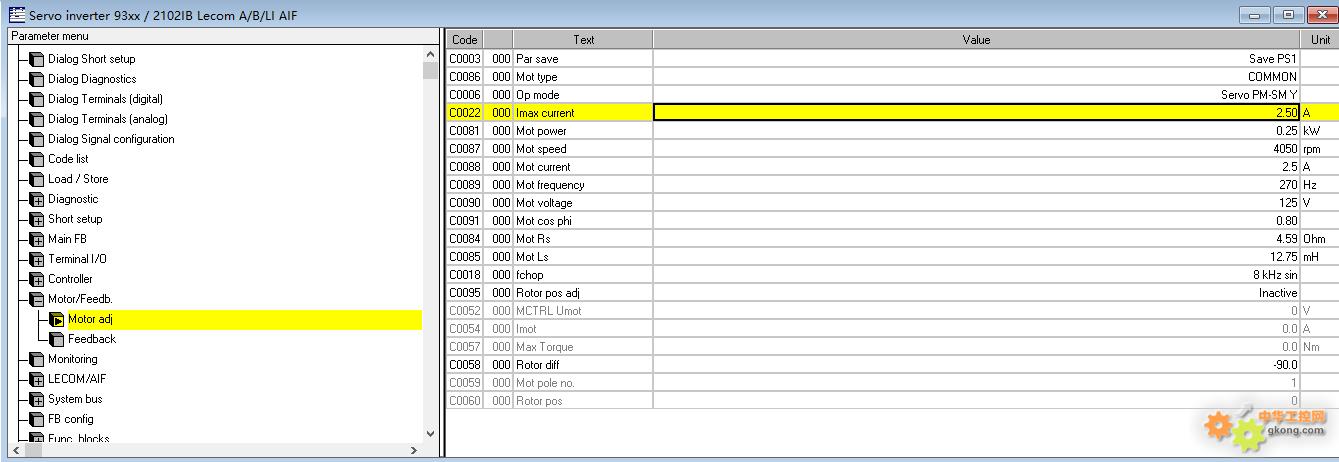This screenshot has height=462, width=1339.
Task: Open Dialog Signal configuration entry
Action: coord(111,139)
